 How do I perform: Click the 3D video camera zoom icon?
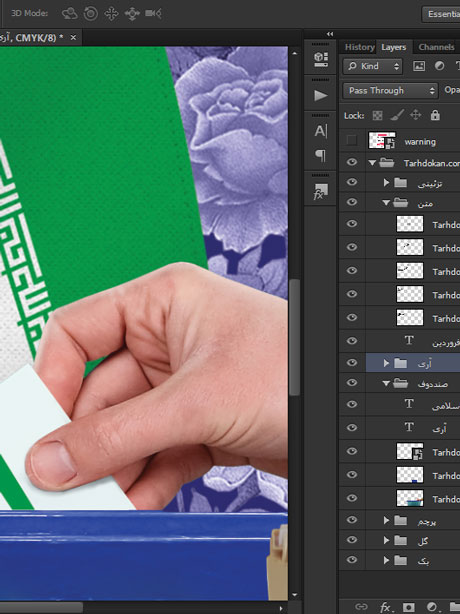(x=153, y=14)
